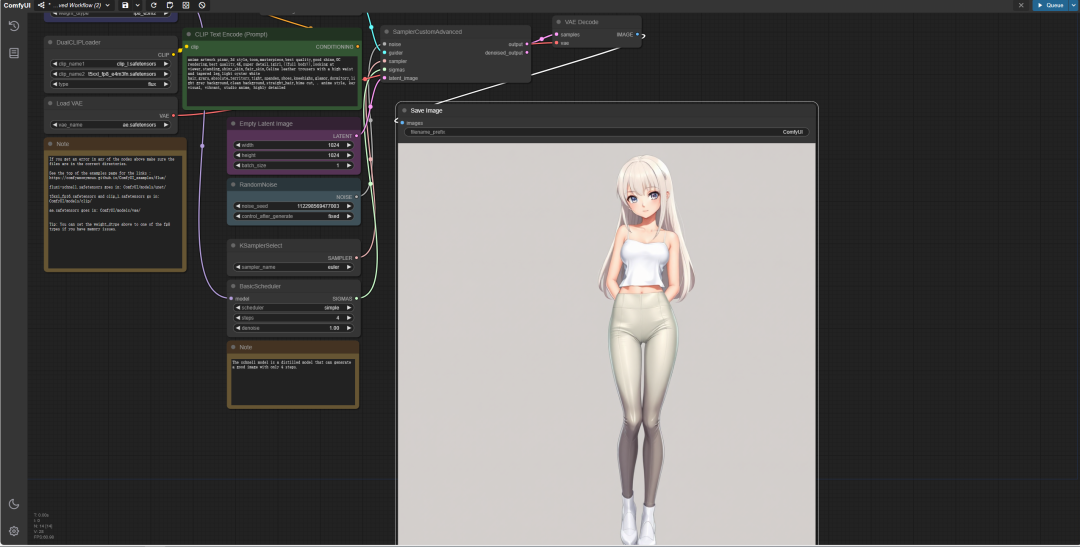This screenshot has width=1080, height=547.
Task: Increase height with right arrow
Action: click(349, 156)
